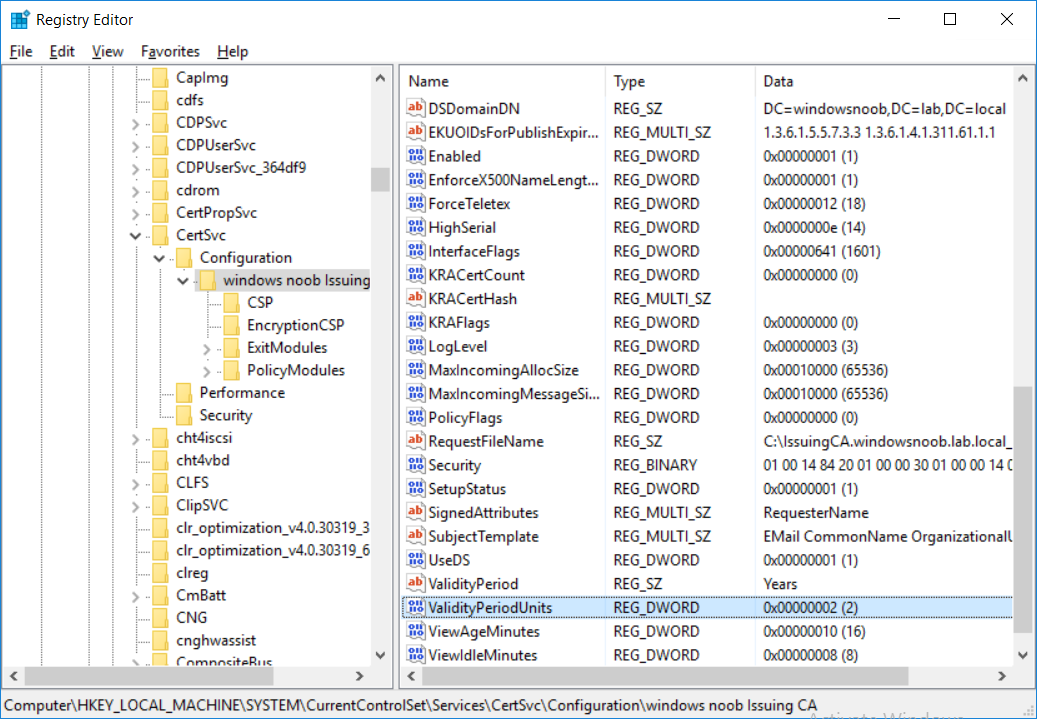This screenshot has width=1037, height=719.
Task: Sort values by the Type column header
Action: point(680,81)
